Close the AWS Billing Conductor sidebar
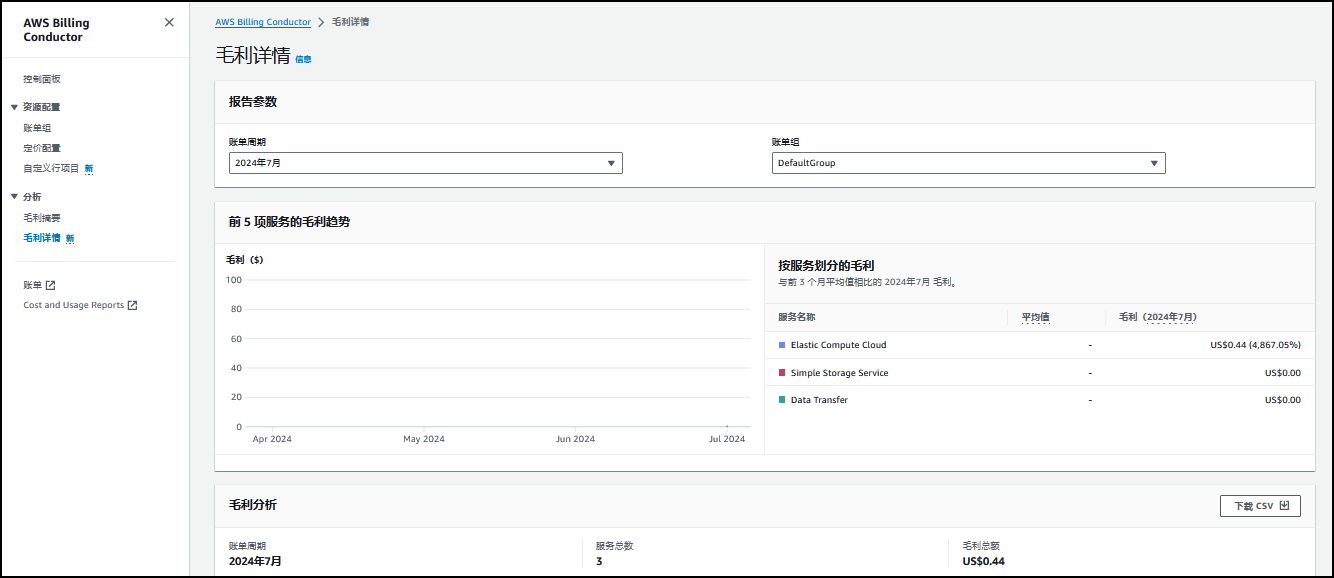Image resolution: width=1334 pixels, height=578 pixels. coord(169,22)
